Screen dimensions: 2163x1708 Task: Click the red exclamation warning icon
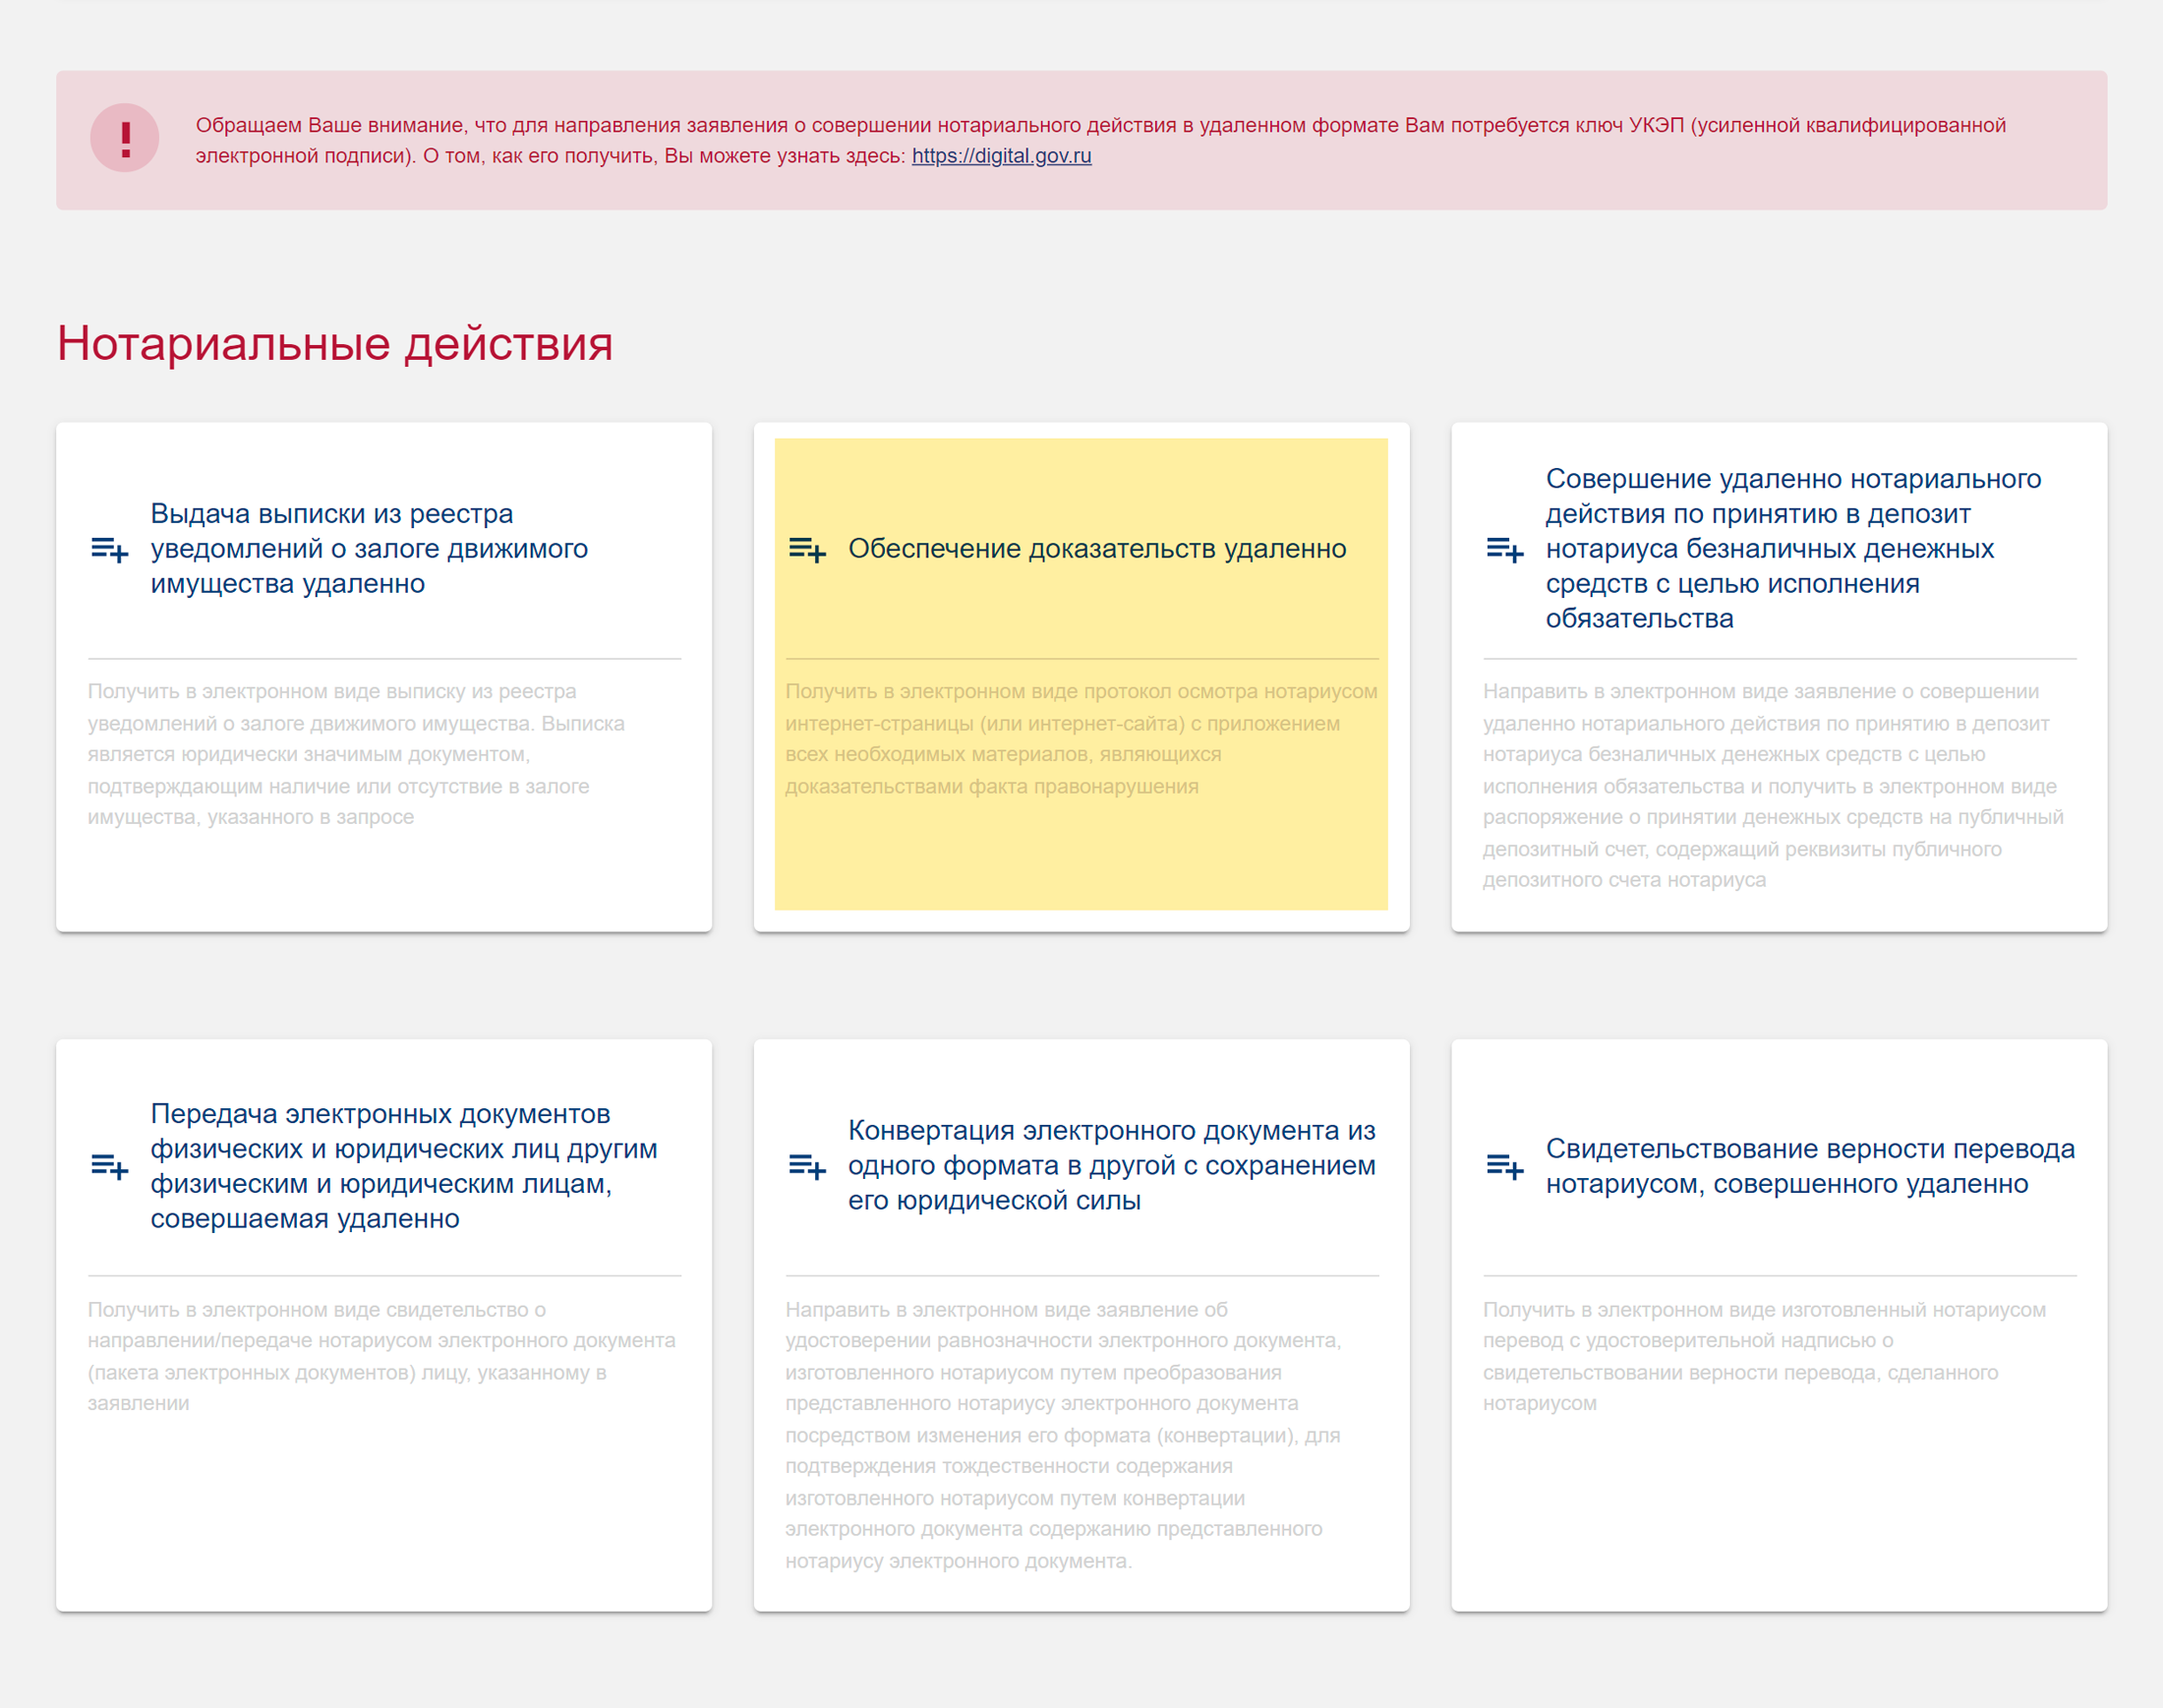click(x=125, y=138)
